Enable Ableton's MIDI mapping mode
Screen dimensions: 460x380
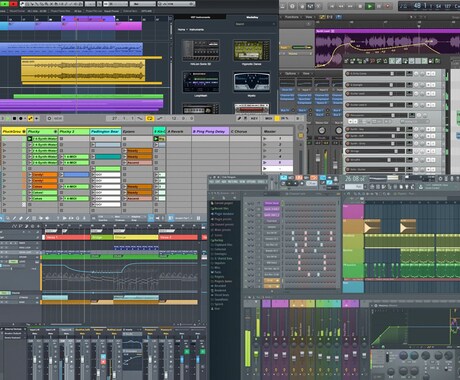tap(268, 118)
